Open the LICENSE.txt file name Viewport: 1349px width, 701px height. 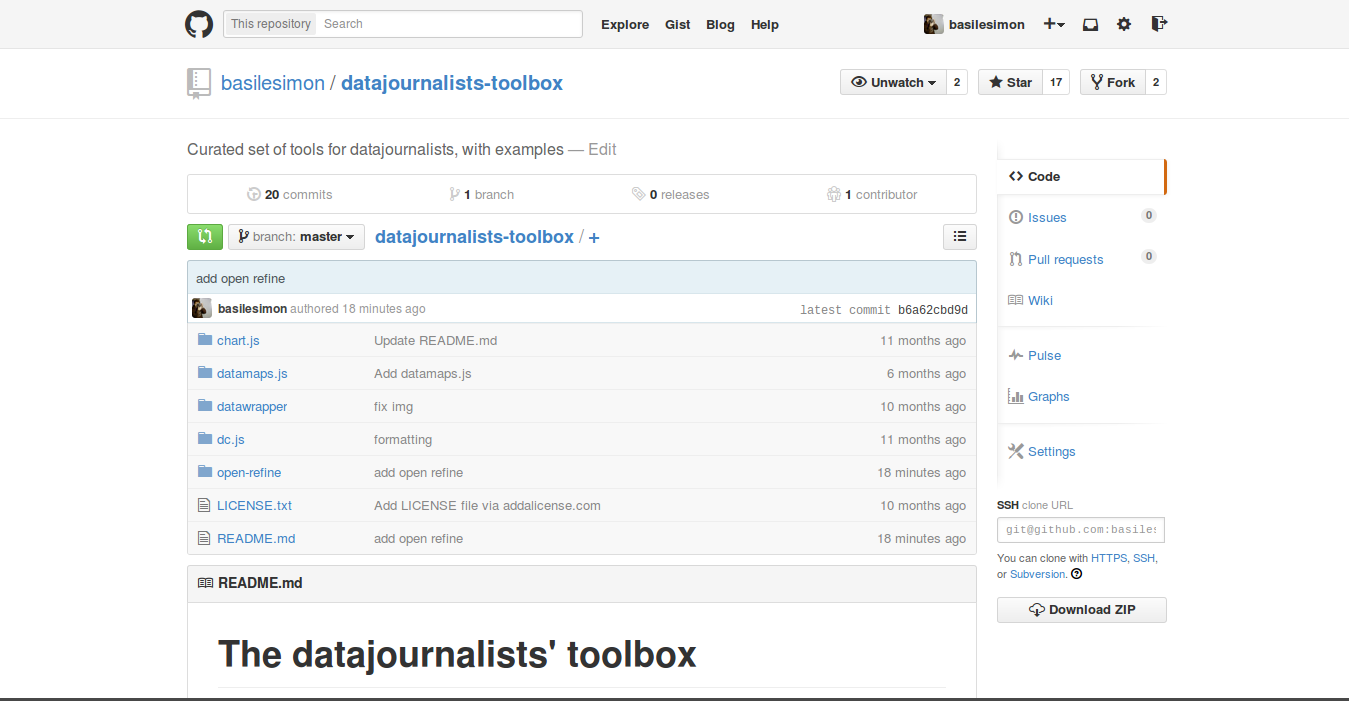[x=254, y=505]
